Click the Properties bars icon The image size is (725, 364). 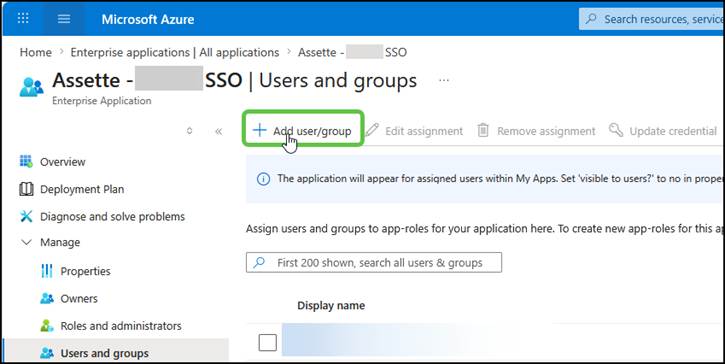[x=47, y=271]
